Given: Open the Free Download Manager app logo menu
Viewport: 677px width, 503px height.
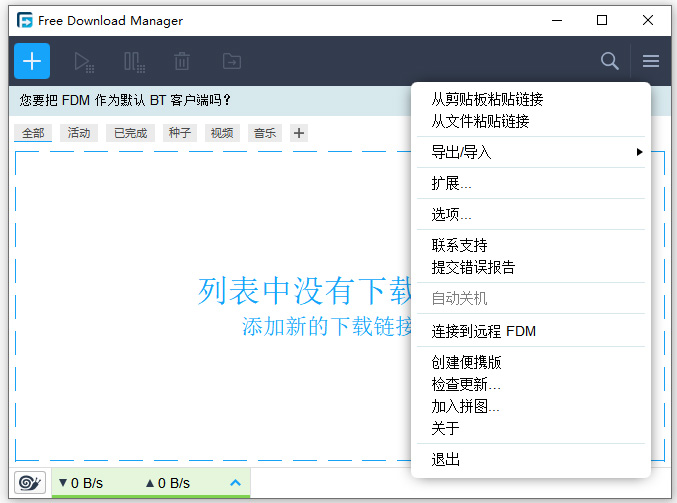Looking at the screenshot, I should [x=25, y=20].
